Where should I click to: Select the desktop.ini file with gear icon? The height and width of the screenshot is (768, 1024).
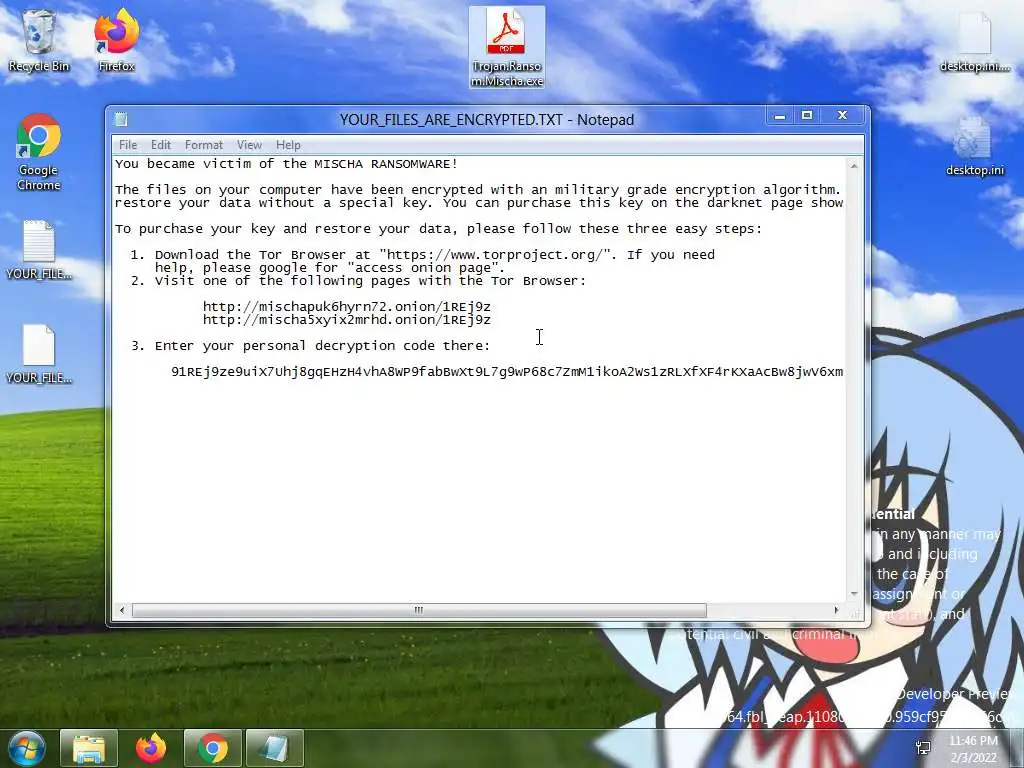tap(974, 147)
